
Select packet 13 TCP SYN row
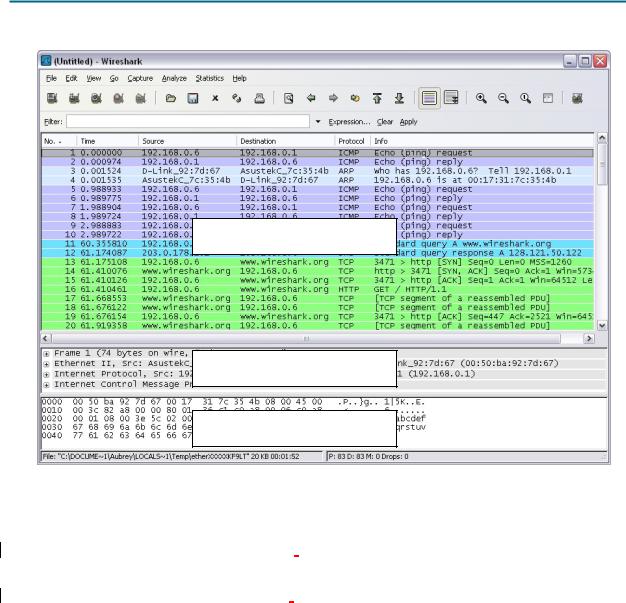pos(317,262)
